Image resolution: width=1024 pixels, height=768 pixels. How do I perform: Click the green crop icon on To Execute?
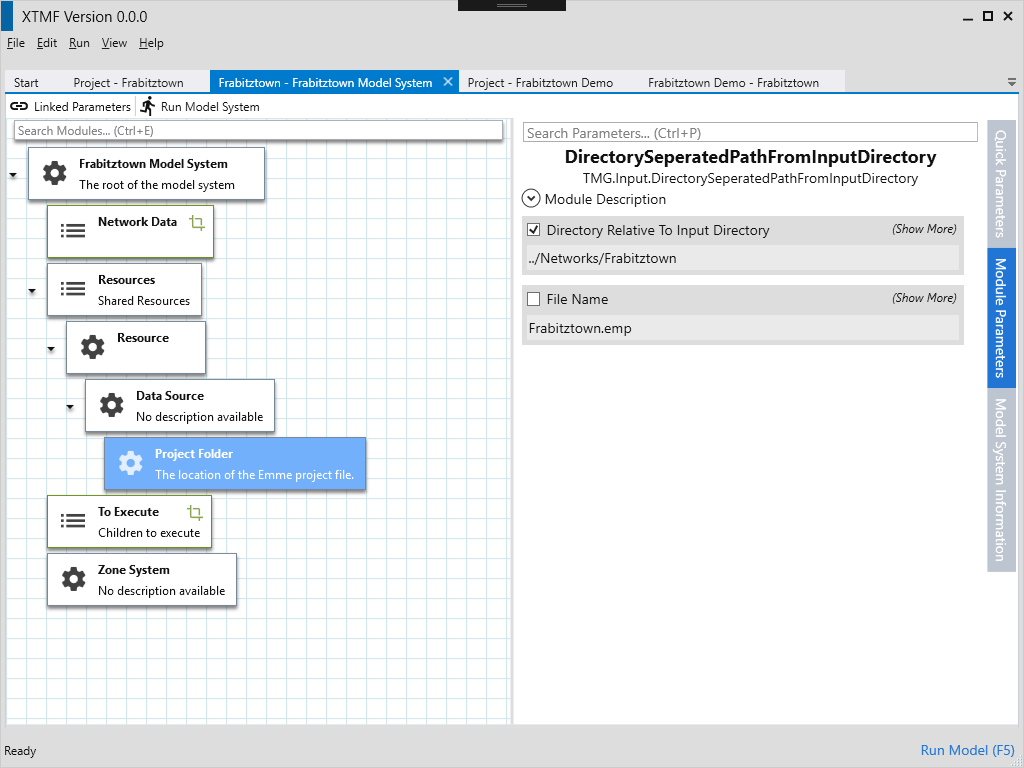click(x=195, y=513)
